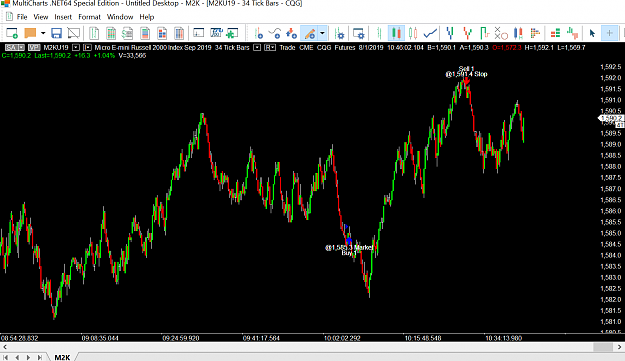Viewport: 625px width, 361px height.
Task: Open the Help menu
Action: point(147,17)
